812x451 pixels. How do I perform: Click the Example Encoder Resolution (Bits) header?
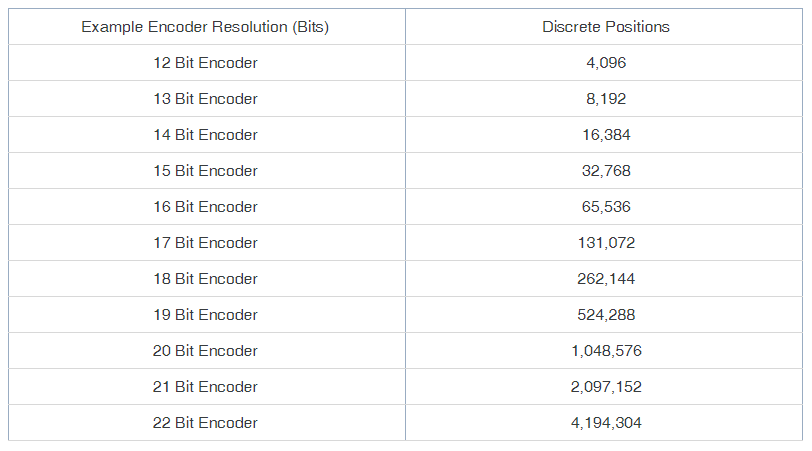pos(205,27)
